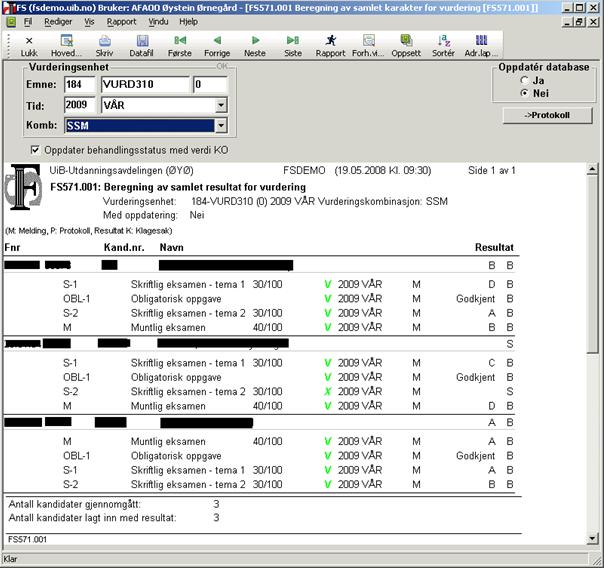Click the Emne version field 0
The width and height of the screenshot is (604, 568).
[210, 84]
